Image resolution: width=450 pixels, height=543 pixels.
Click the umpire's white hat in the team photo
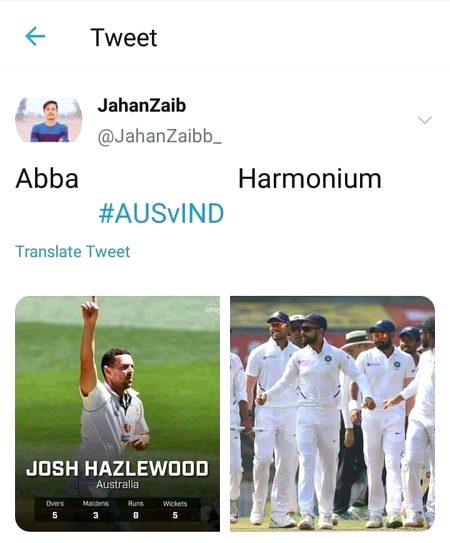point(356,339)
